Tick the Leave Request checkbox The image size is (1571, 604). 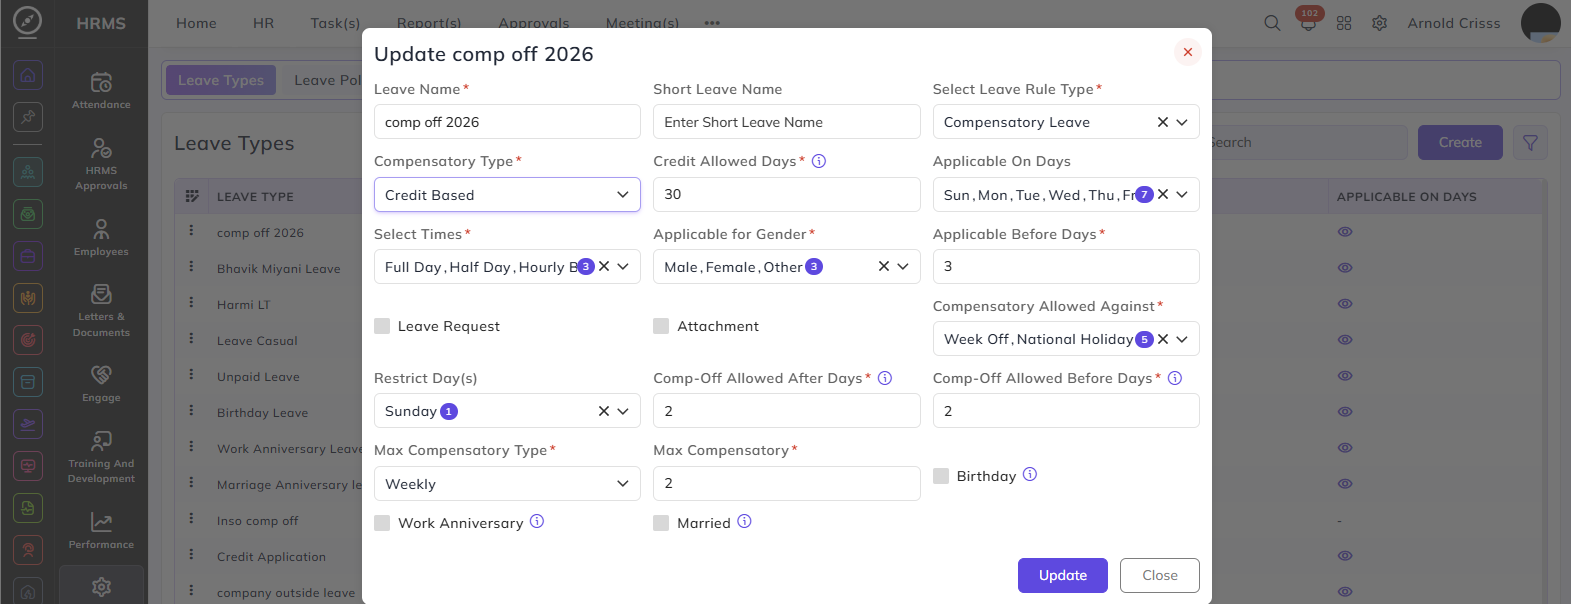pos(382,326)
